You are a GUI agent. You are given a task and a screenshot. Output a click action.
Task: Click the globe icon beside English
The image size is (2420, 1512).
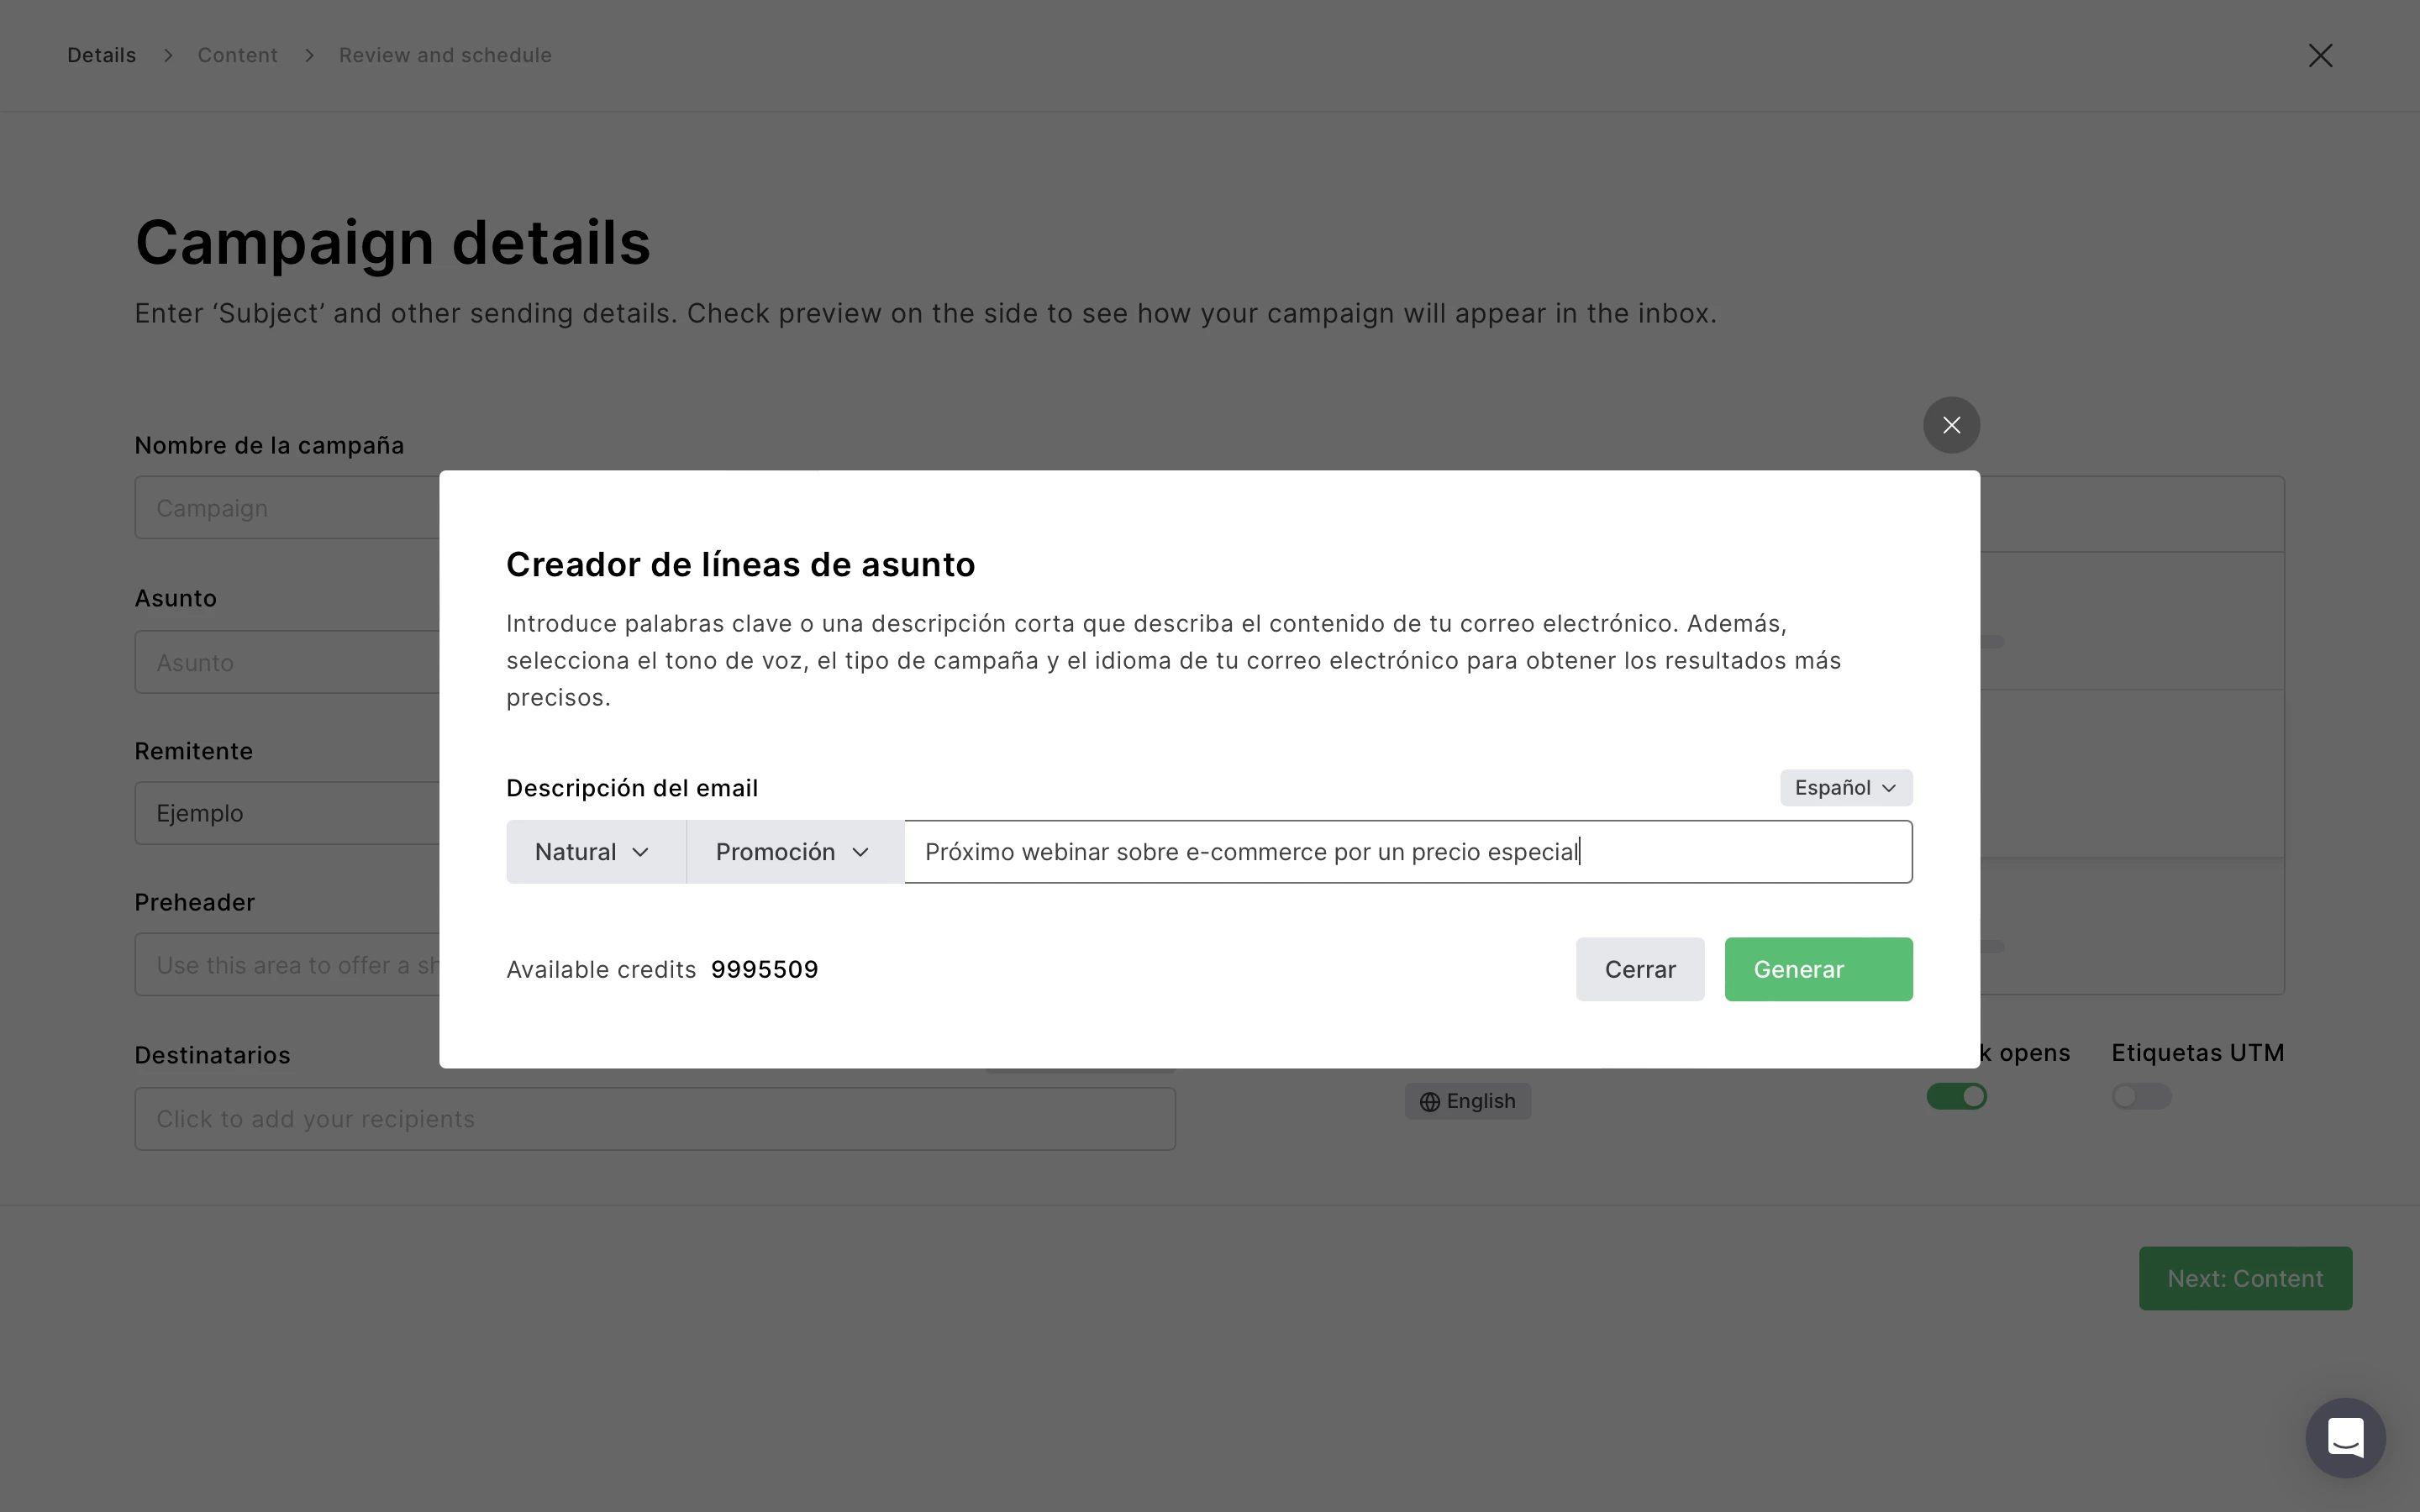coord(1430,1102)
